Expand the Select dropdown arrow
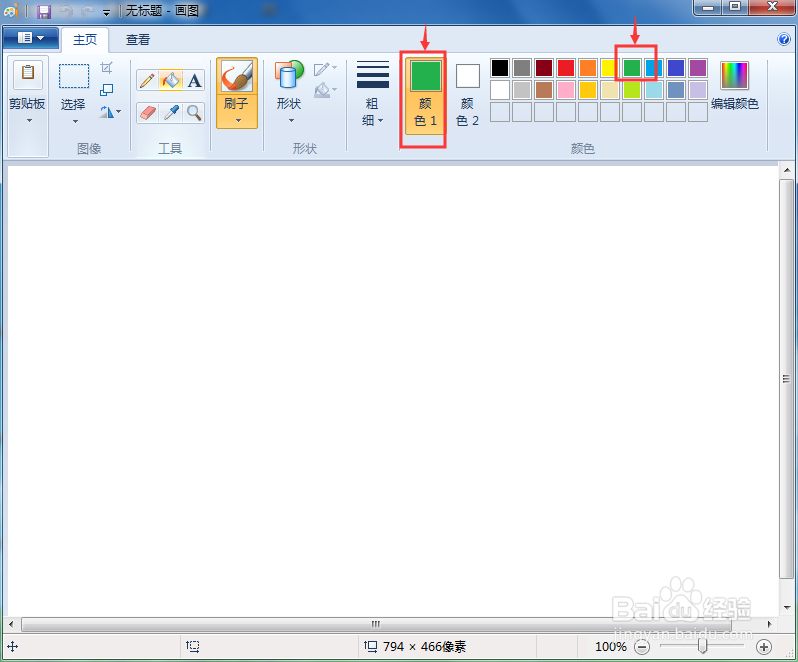 tap(75, 121)
